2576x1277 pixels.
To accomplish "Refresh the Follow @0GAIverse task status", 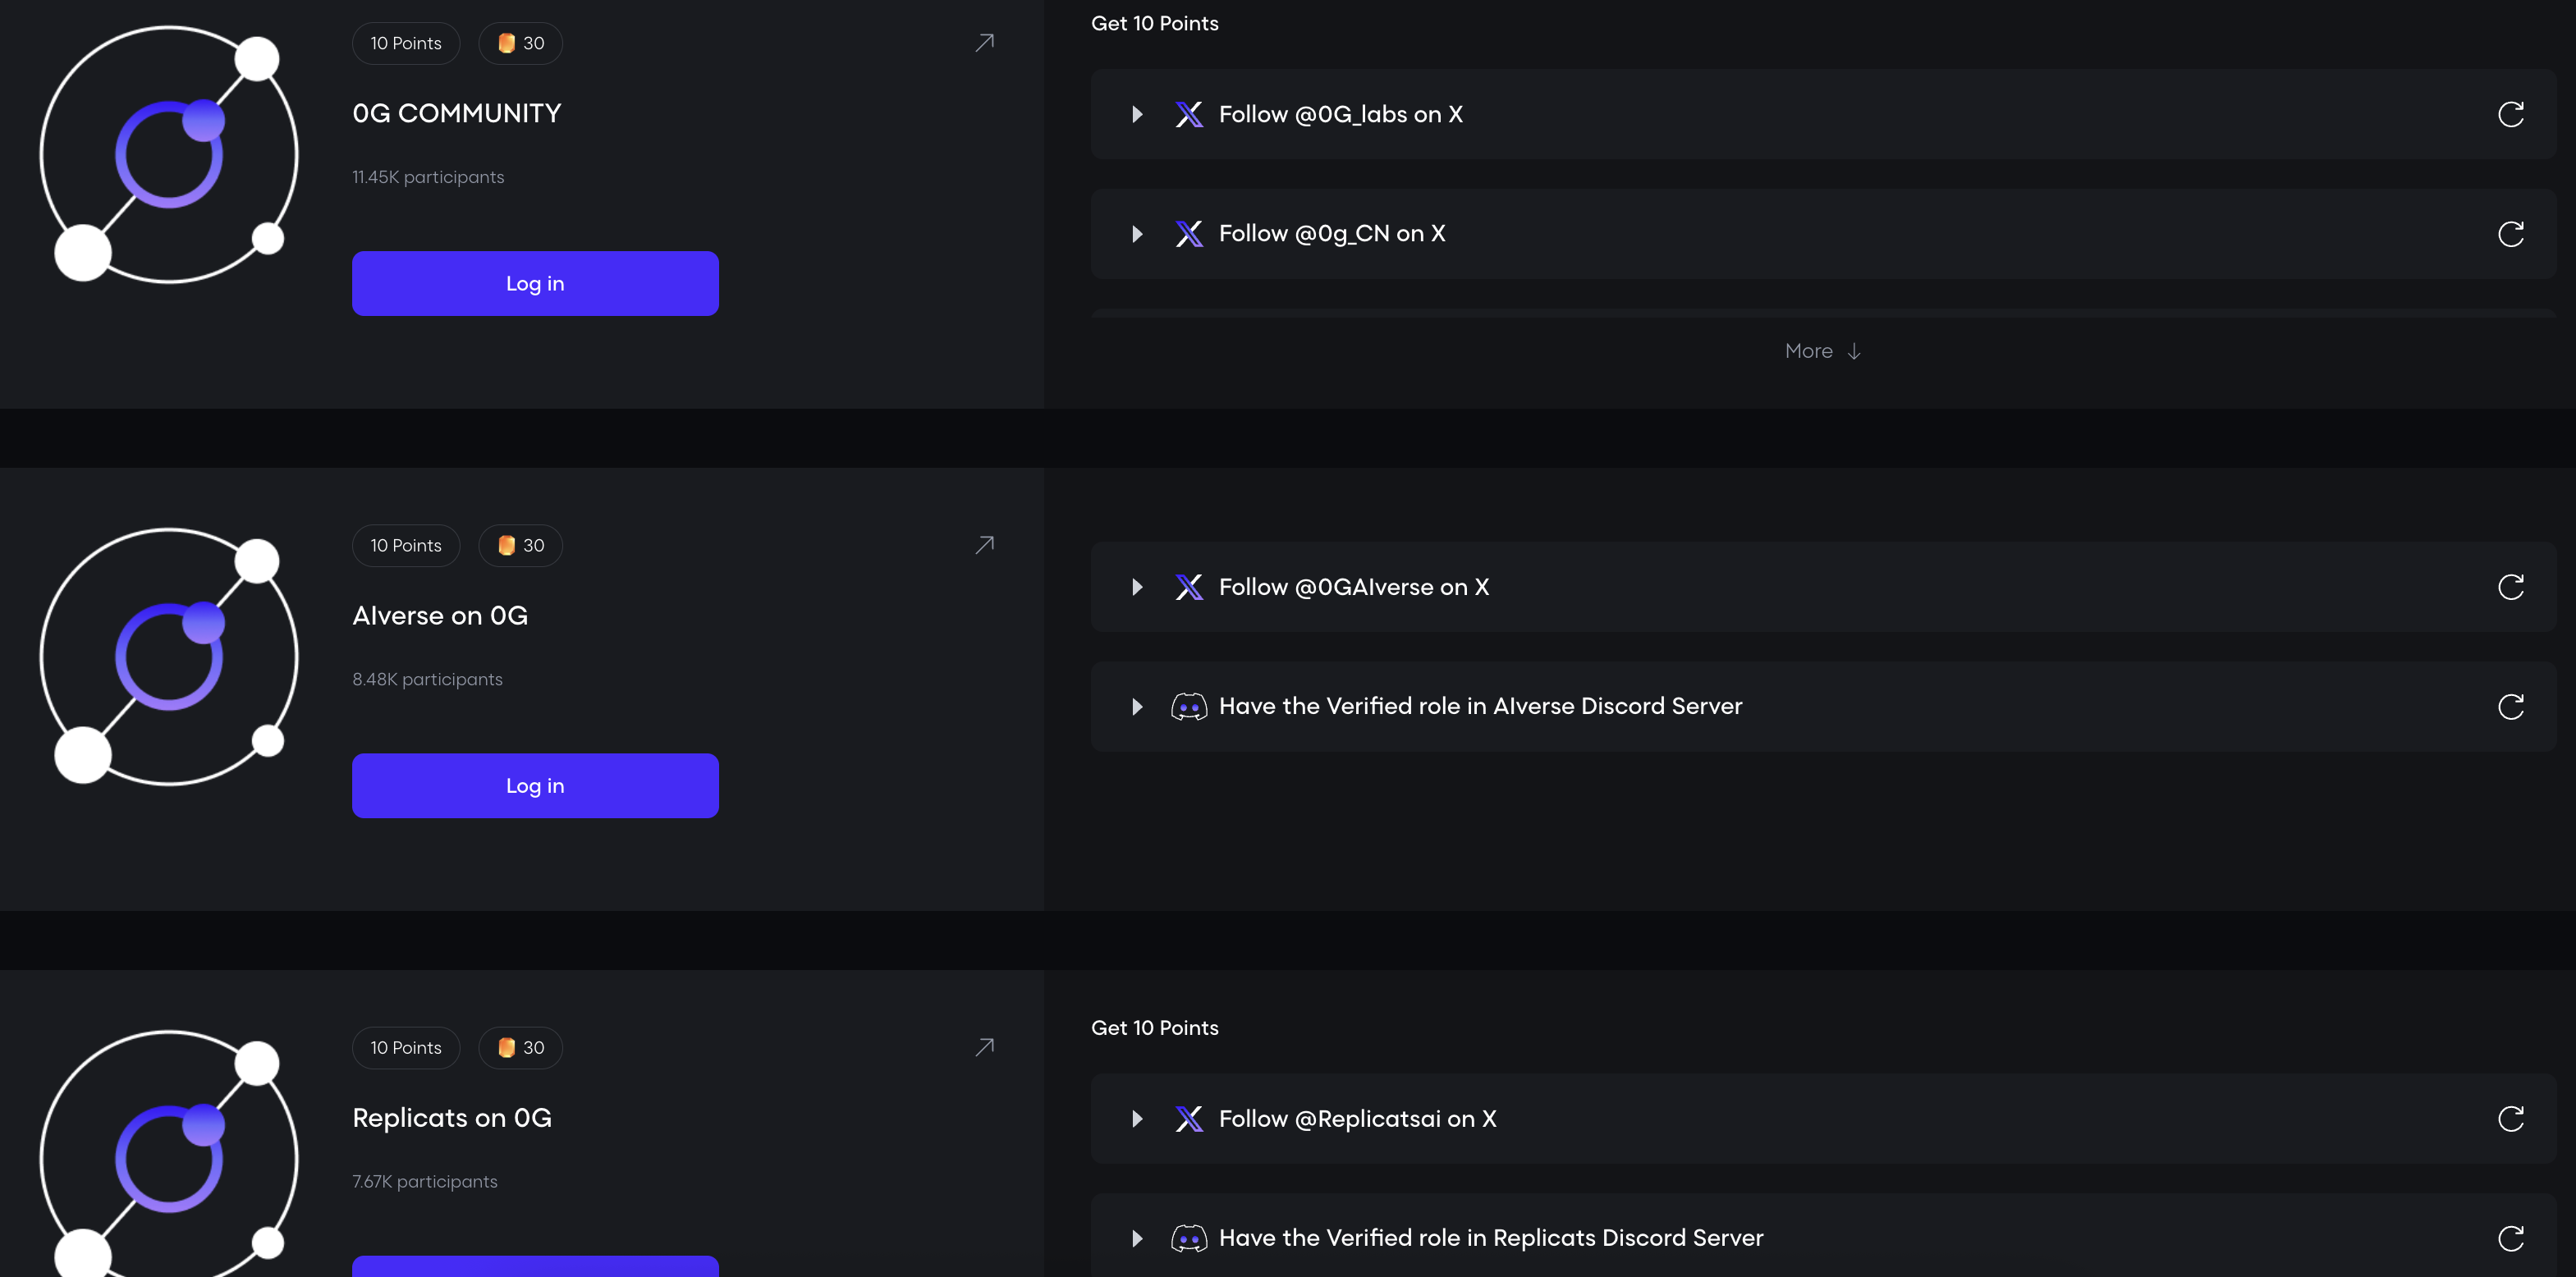I will click(x=2510, y=587).
